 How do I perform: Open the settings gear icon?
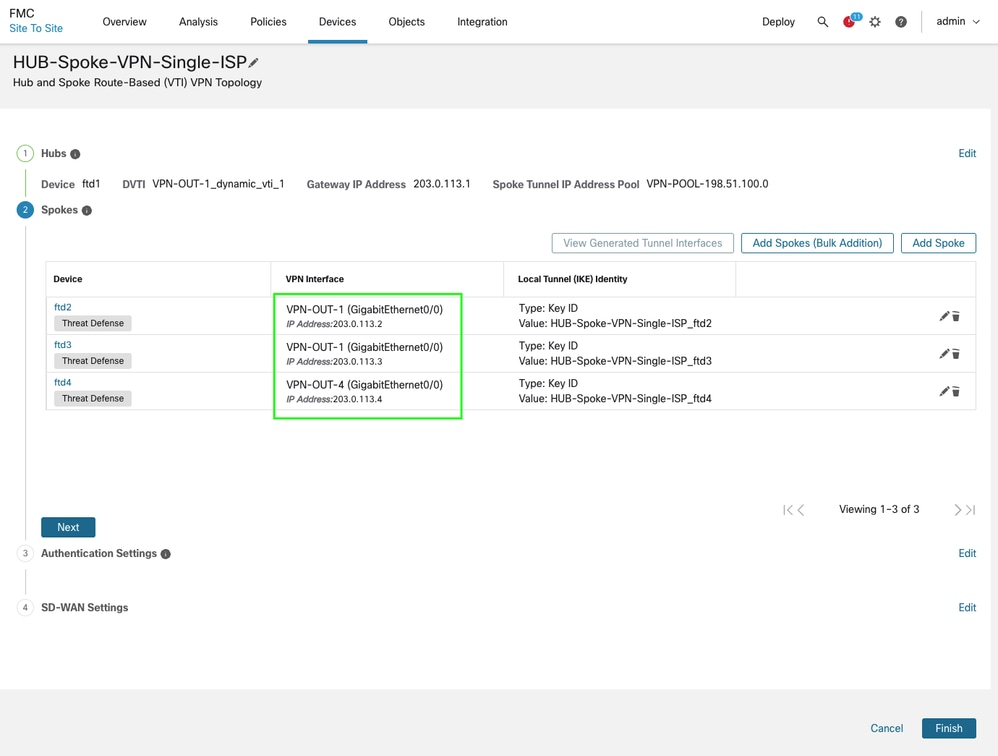[x=875, y=22]
